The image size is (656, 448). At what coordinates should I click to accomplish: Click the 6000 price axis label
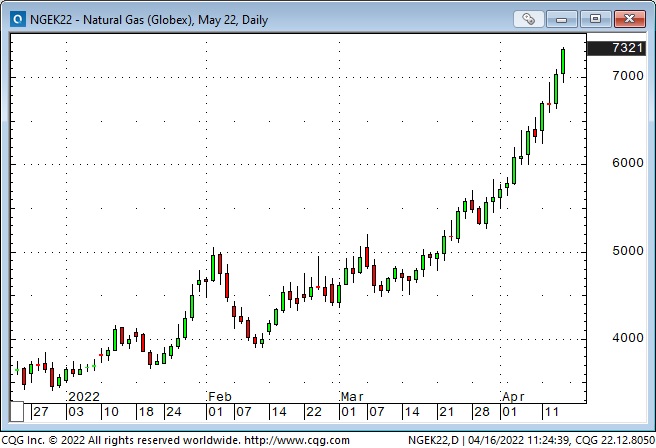pos(628,163)
